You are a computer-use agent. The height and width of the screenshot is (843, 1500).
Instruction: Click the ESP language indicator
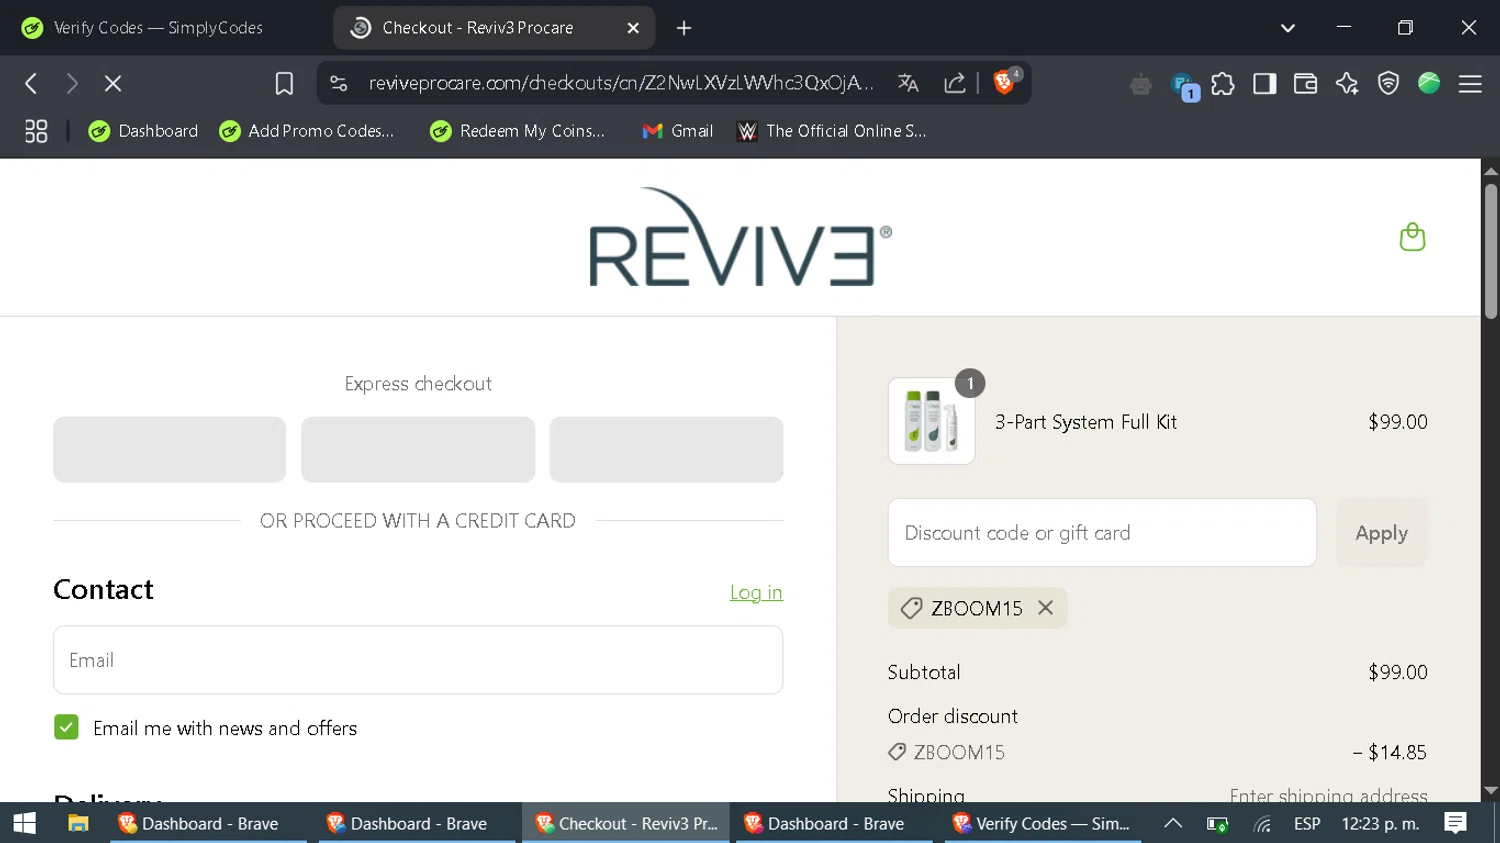(x=1307, y=823)
